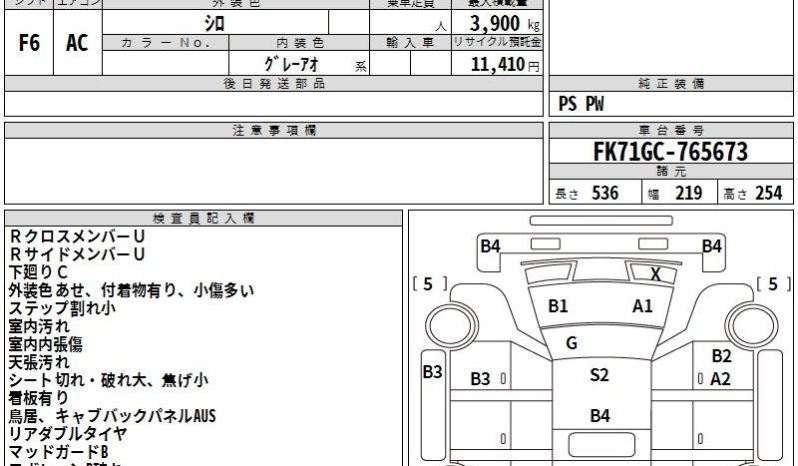Click the '諸元' header
This screenshot has height=466, width=798.
671,171
